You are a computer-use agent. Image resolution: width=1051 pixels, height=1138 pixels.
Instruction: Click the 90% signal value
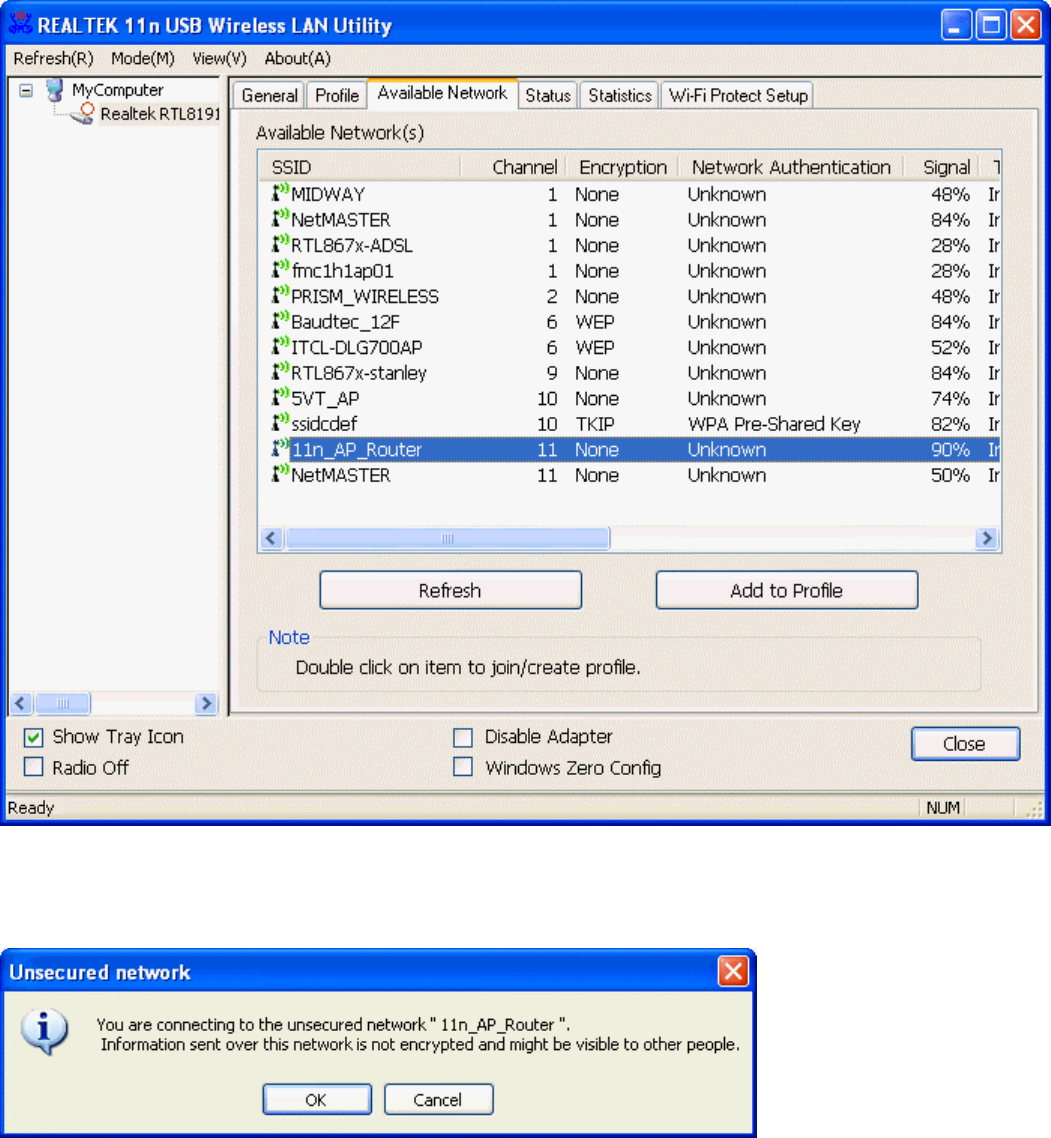tap(950, 449)
